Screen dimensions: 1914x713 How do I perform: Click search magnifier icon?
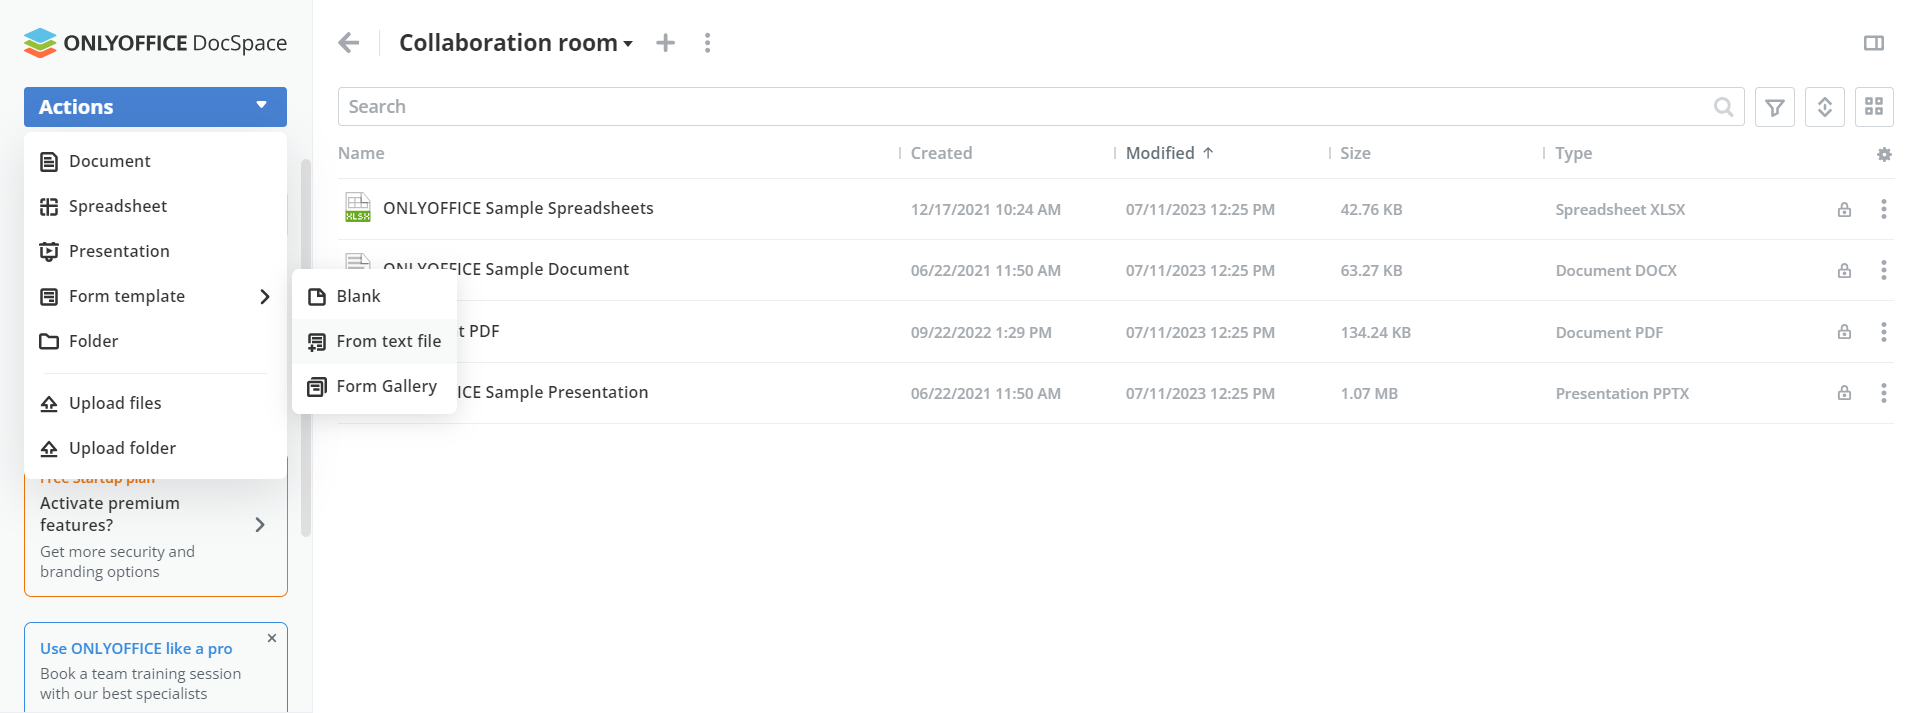(1723, 107)
